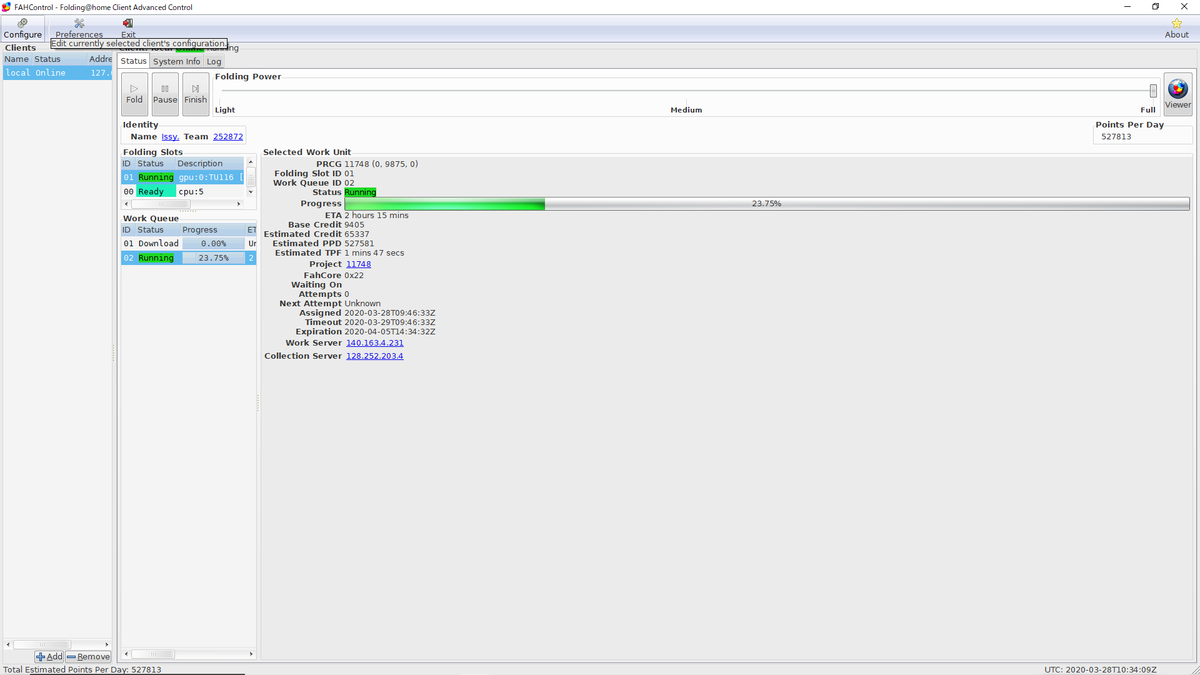
Task: Click the Finish folding button
Action: [196, 94]
